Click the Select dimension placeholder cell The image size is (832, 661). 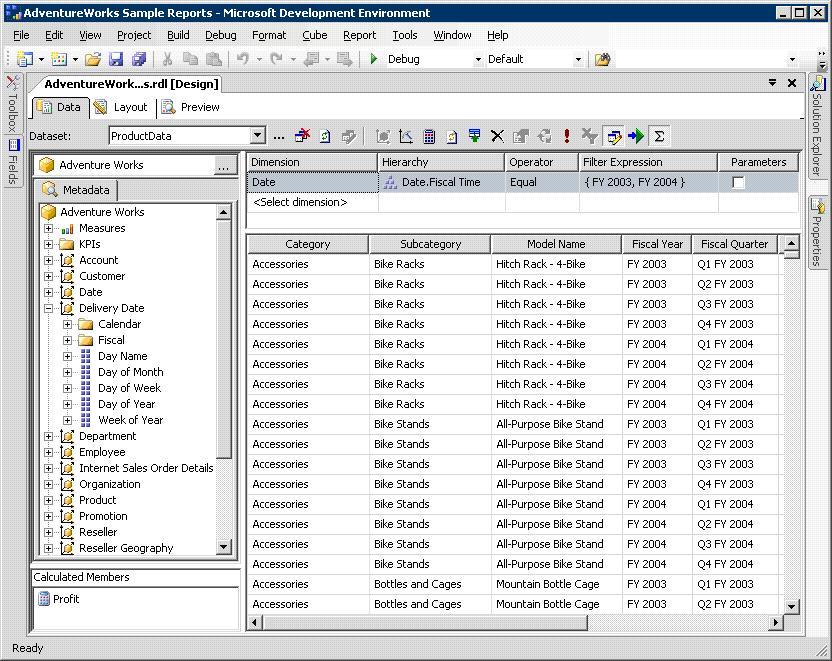(300, 202)
